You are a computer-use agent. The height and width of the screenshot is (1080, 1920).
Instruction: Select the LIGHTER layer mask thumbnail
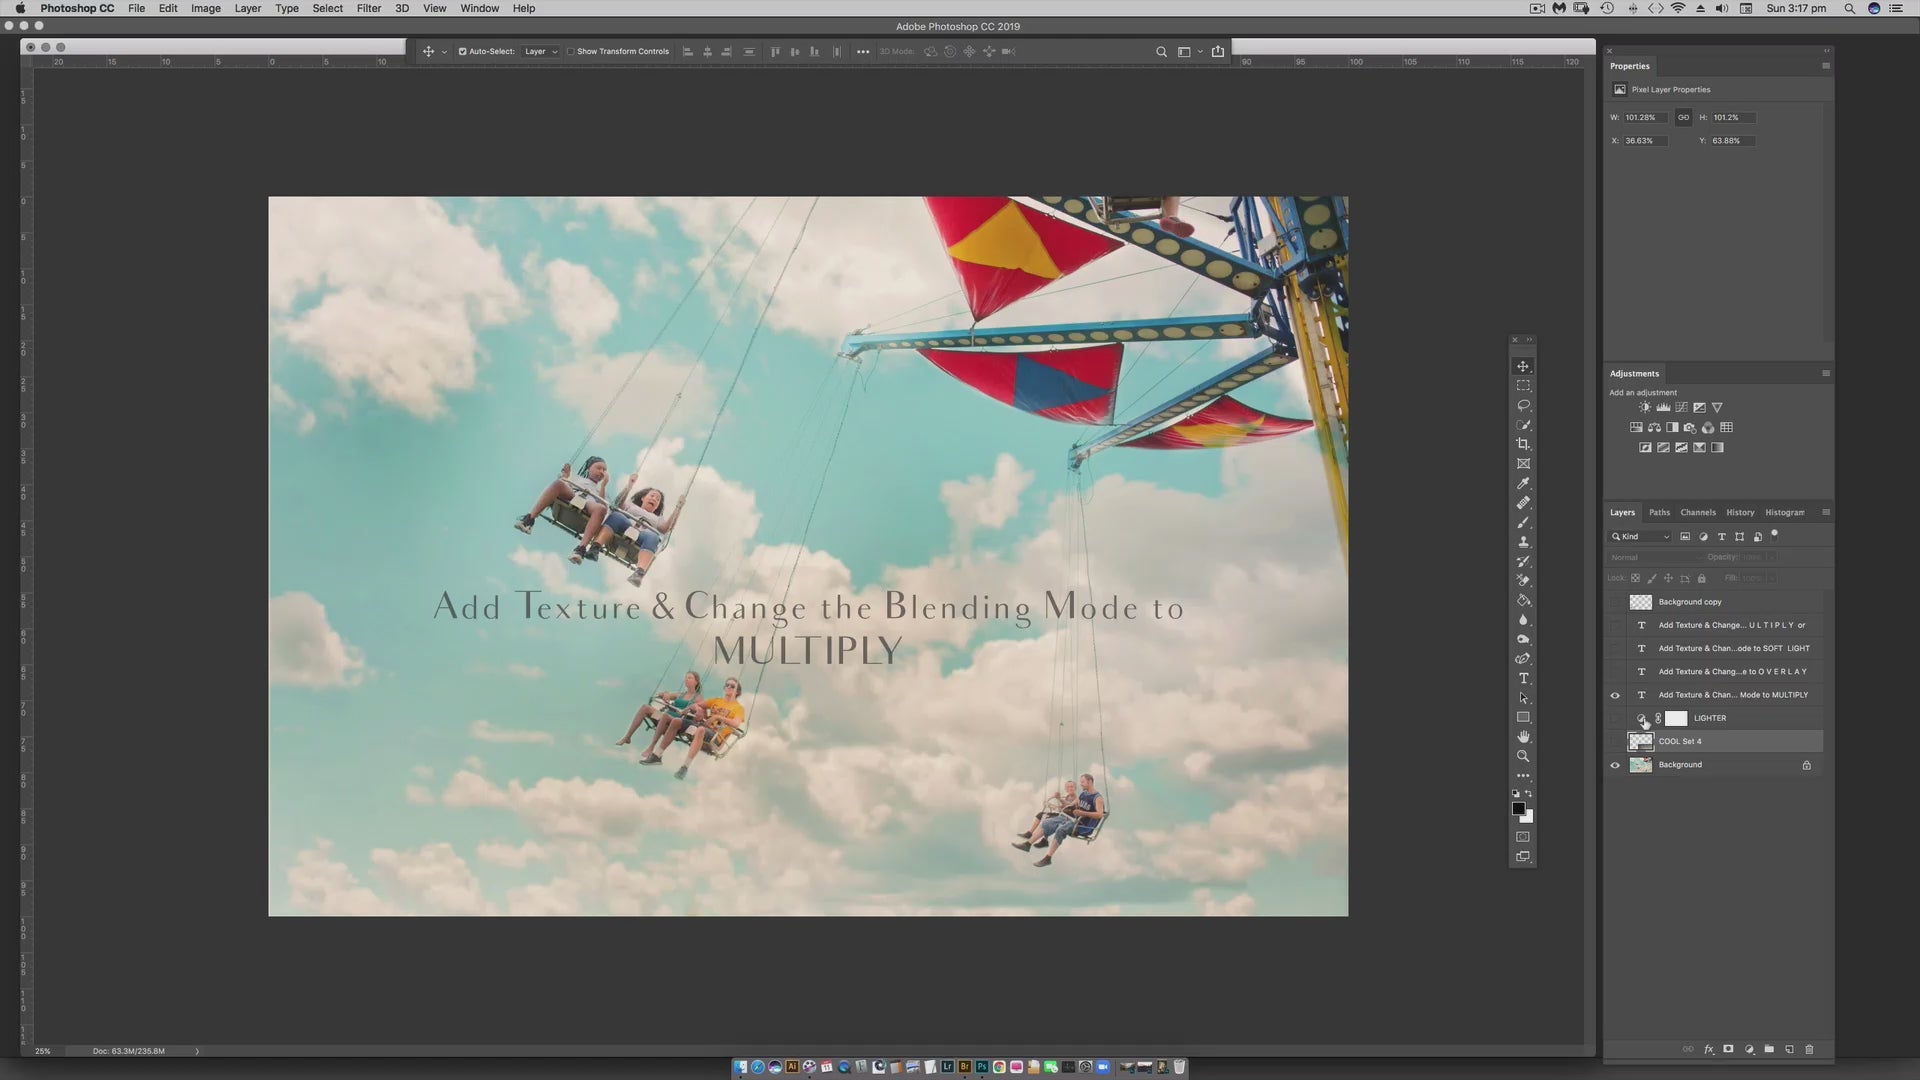[x=1676, y=718]
